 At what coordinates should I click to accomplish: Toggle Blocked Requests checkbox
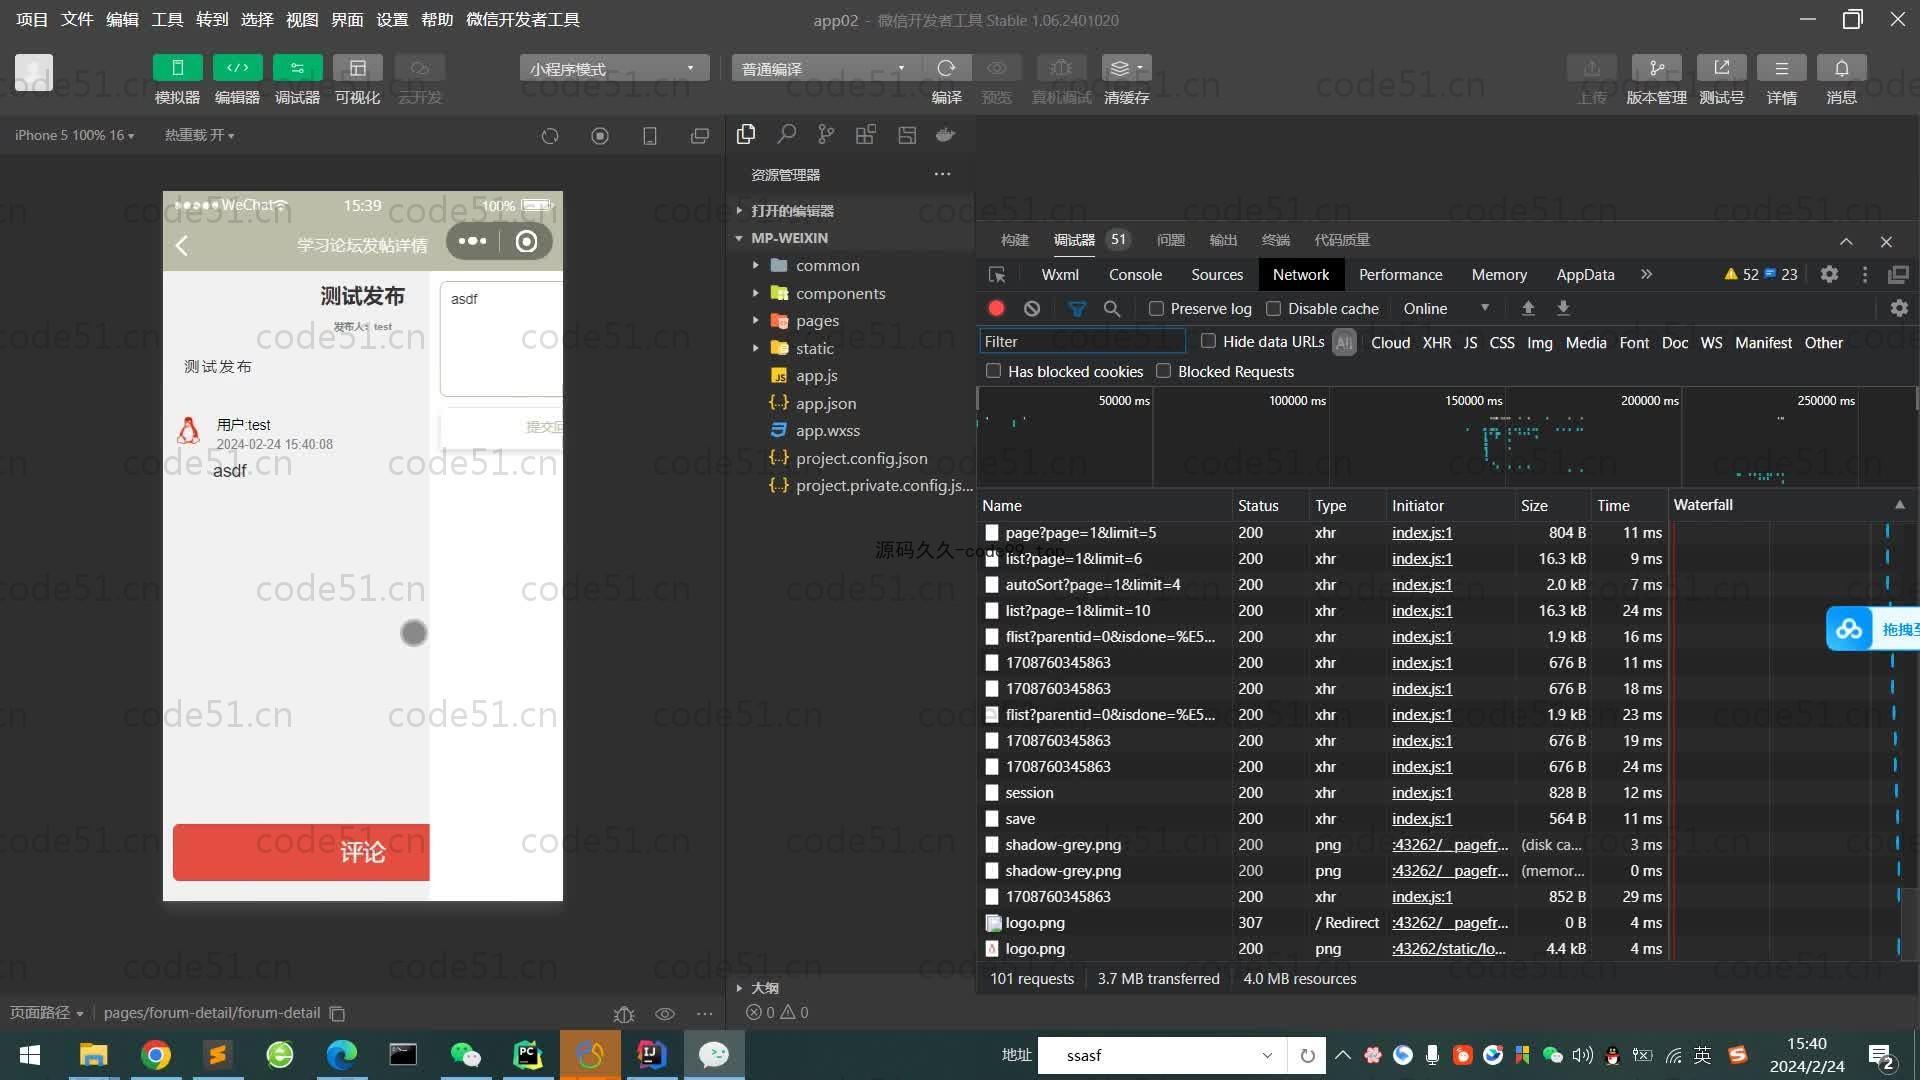point(1163,371)
